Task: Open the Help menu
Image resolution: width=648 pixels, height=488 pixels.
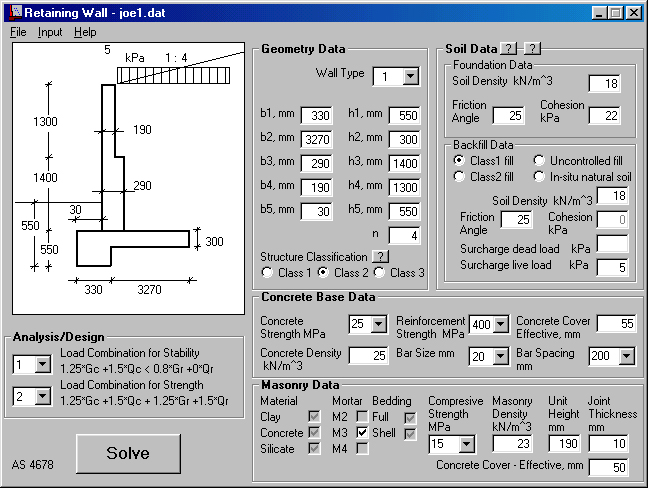Action: [85, 32]
